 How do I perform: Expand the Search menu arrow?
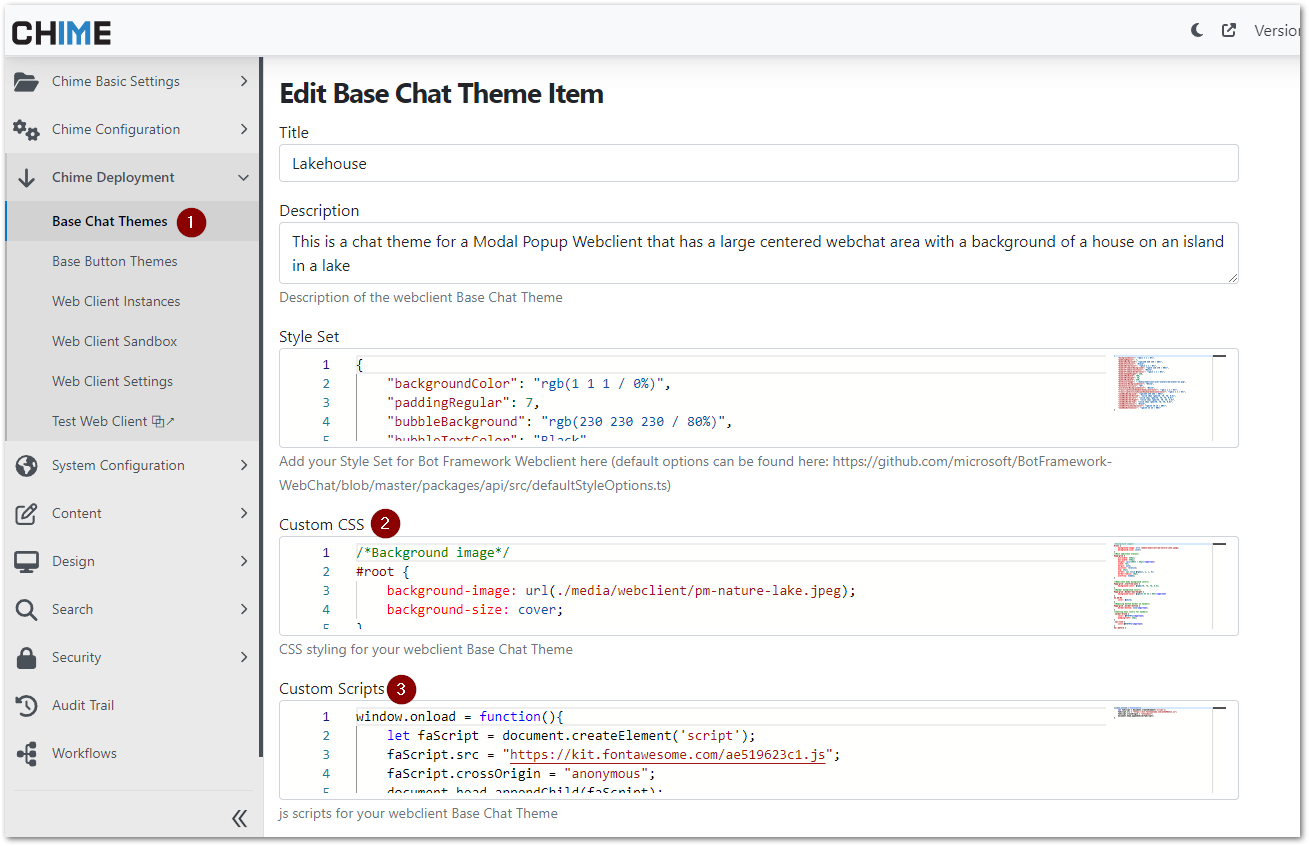tap(243, 609)
